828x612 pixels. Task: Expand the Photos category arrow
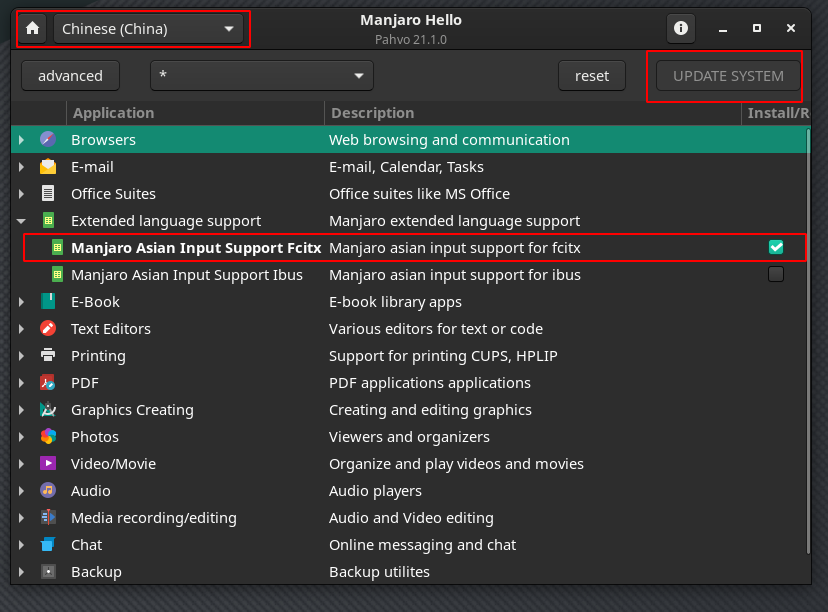[21, 437]
